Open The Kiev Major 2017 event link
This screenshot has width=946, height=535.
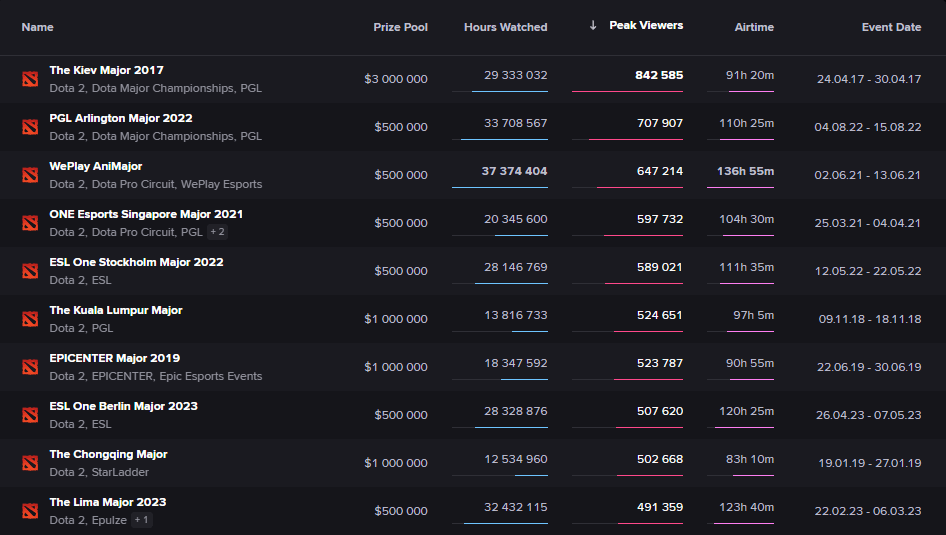tap(106, 70)
